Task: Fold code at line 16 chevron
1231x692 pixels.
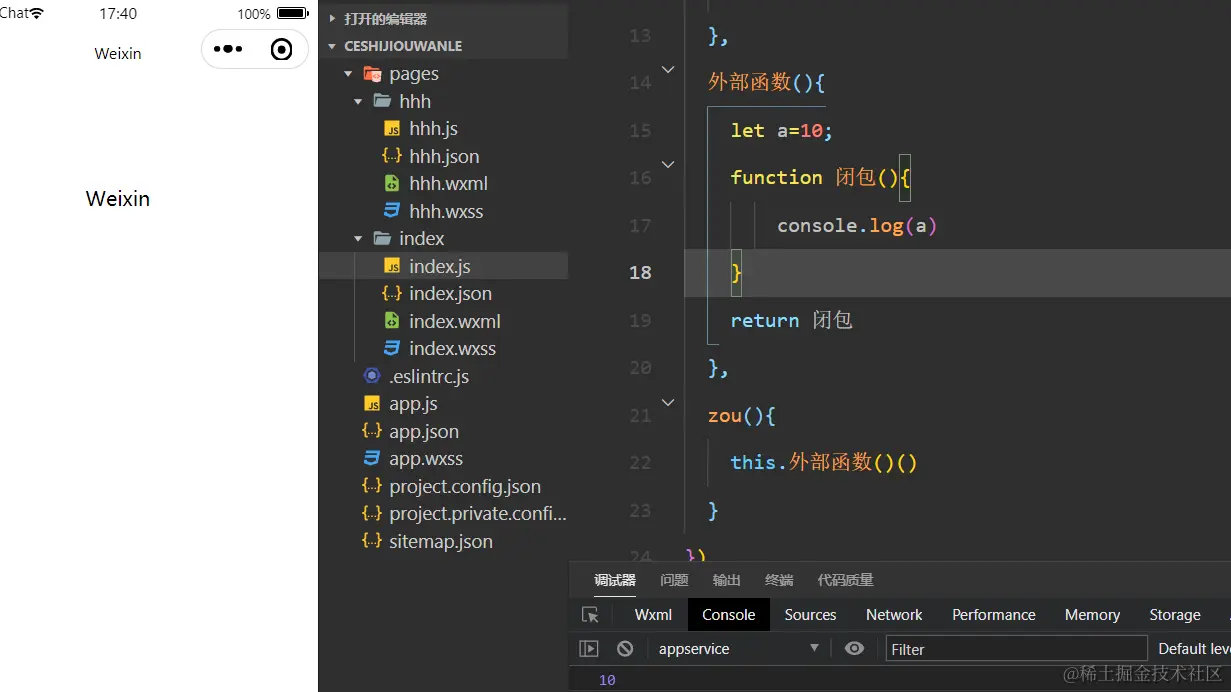Action: pyautogui.click(x=668, y=164)
